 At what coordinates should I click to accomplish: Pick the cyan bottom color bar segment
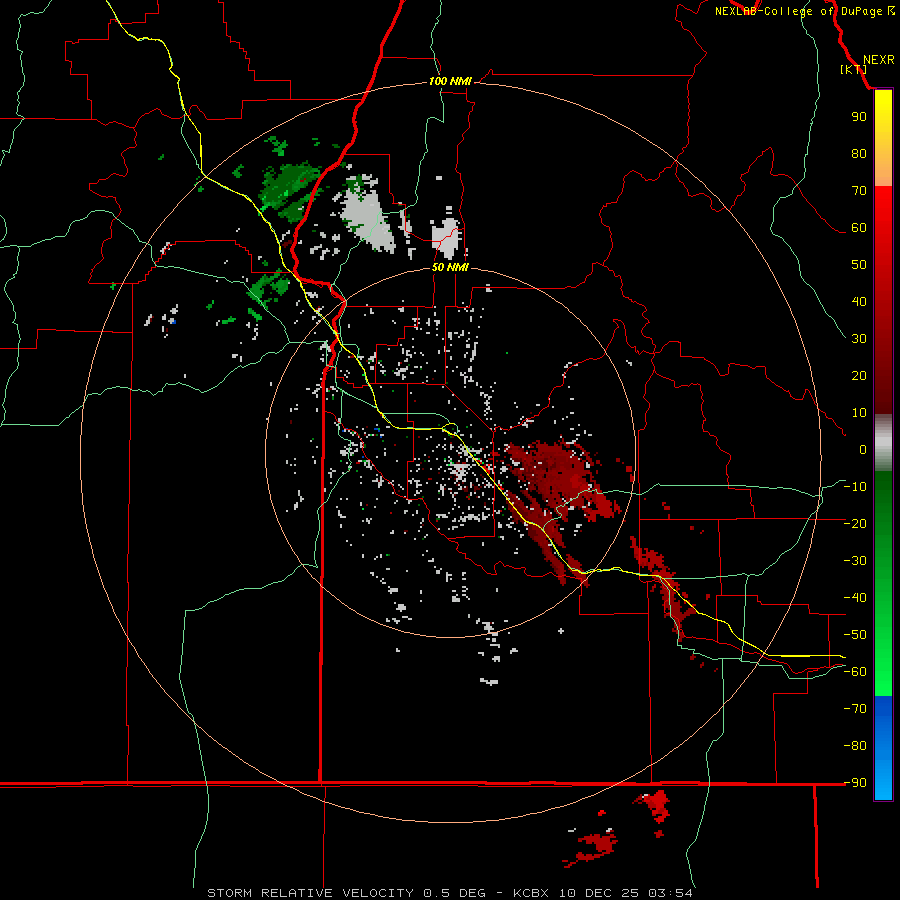(883, 786)
